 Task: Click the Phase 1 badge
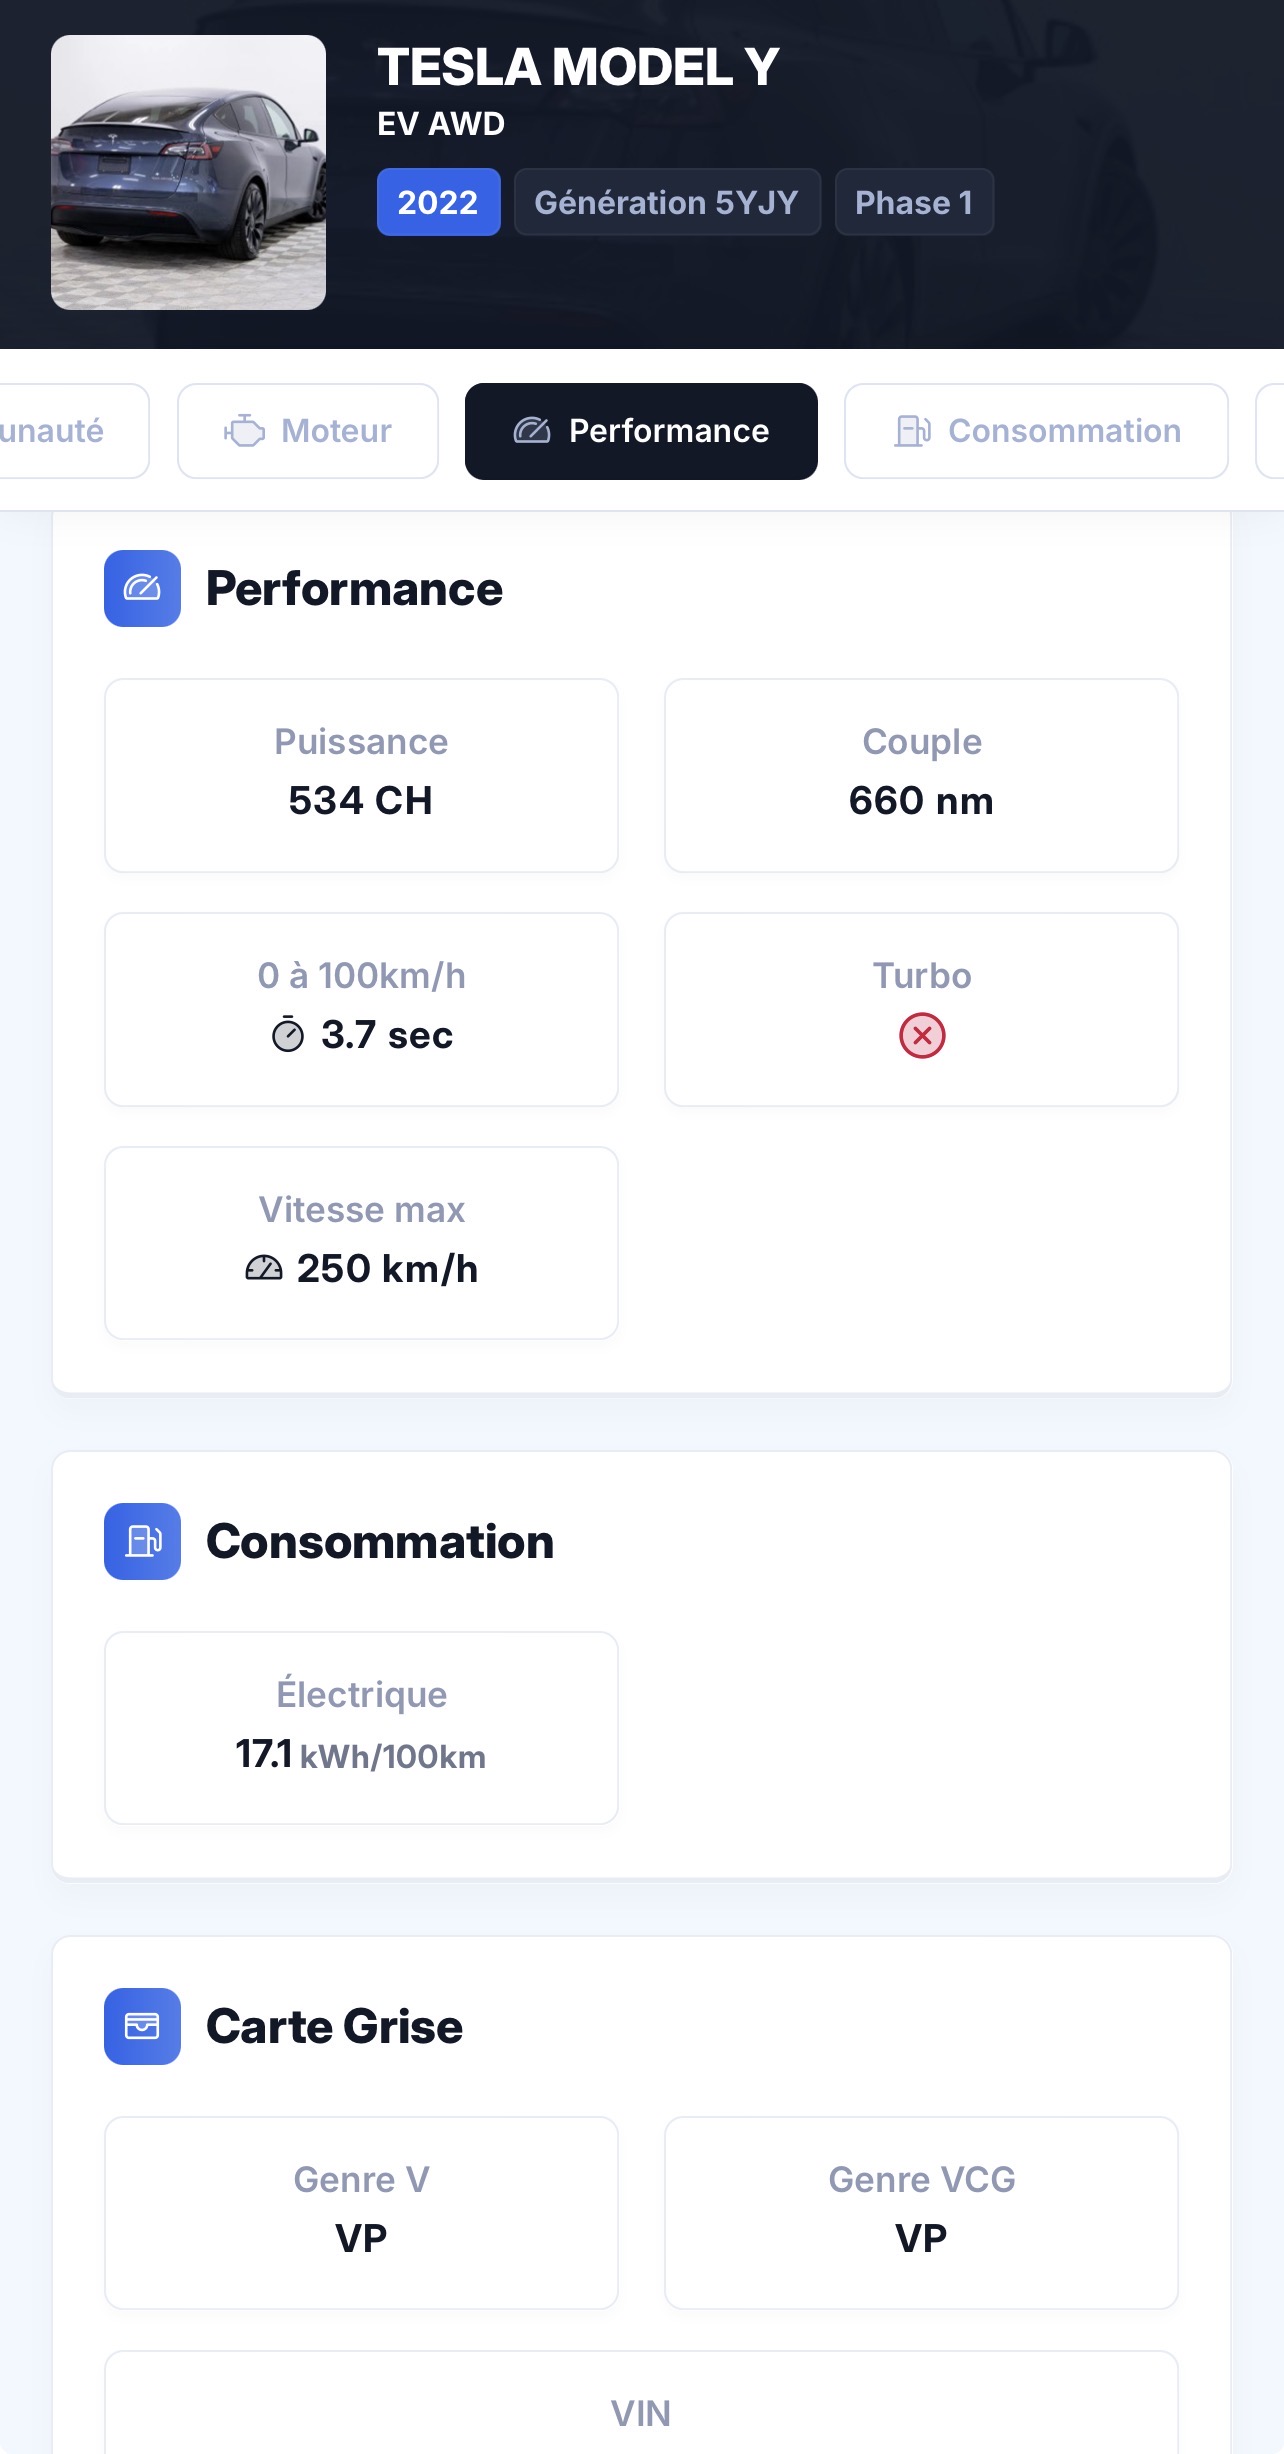pos(914,202)
